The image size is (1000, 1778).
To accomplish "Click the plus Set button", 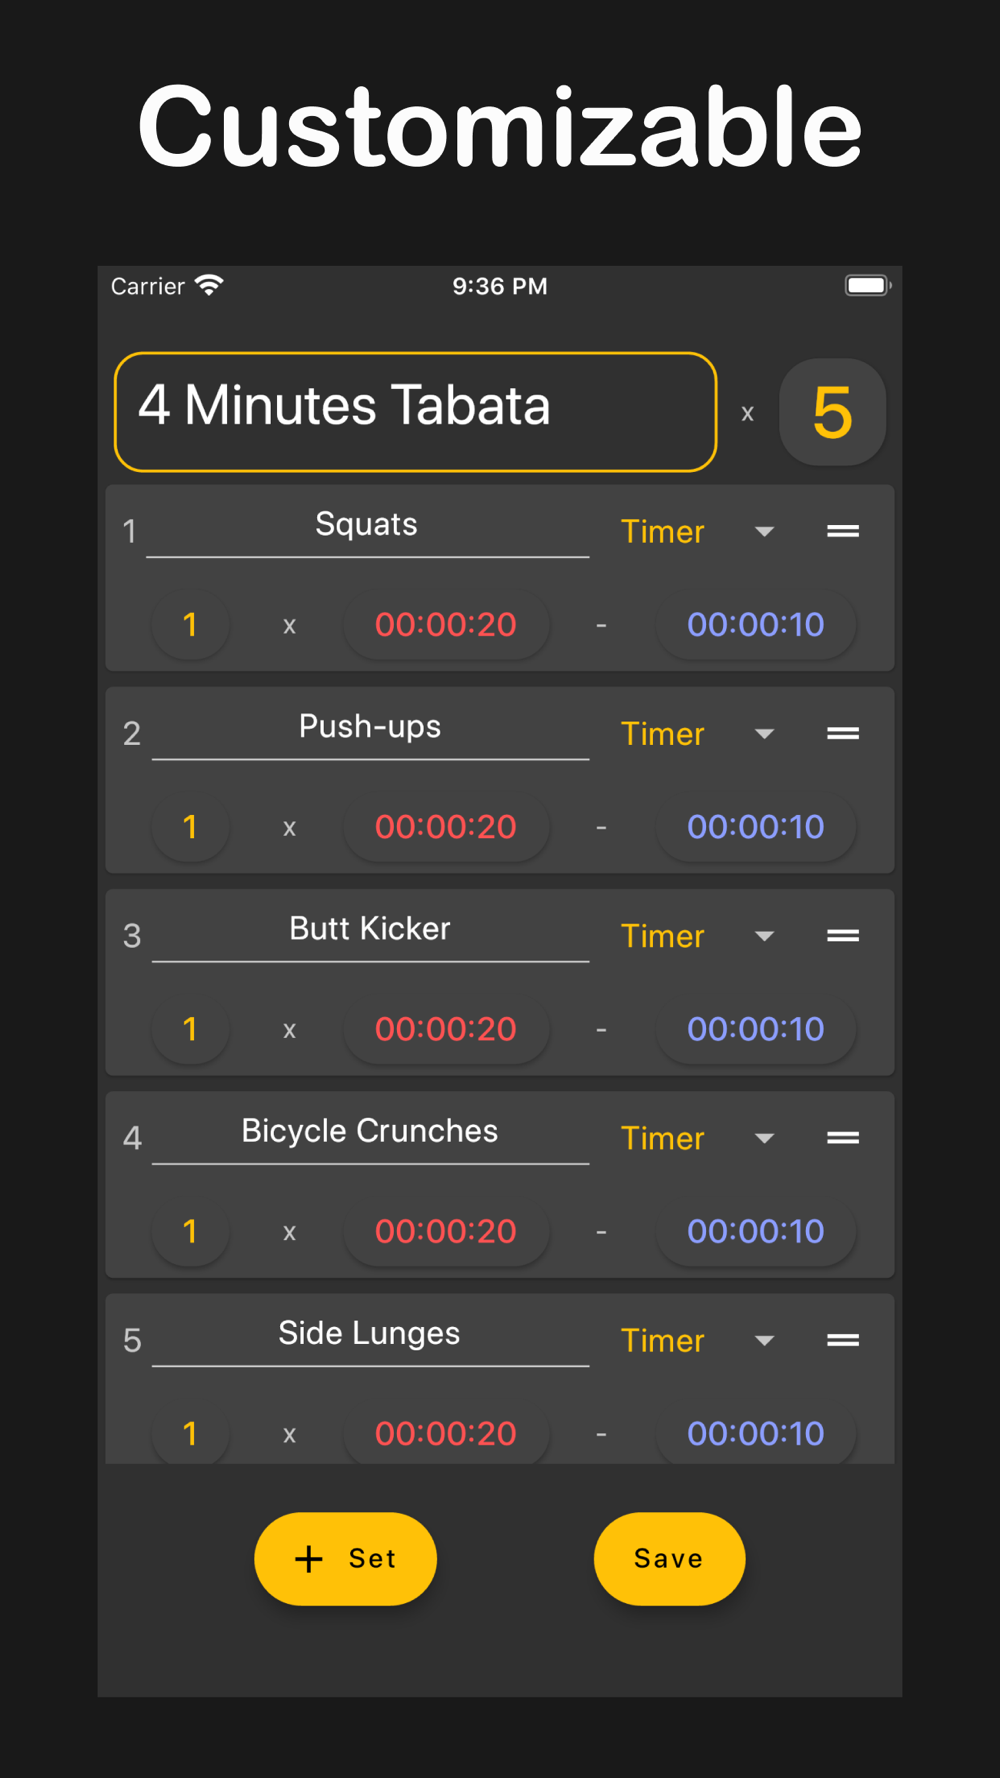I will 345,1558.
